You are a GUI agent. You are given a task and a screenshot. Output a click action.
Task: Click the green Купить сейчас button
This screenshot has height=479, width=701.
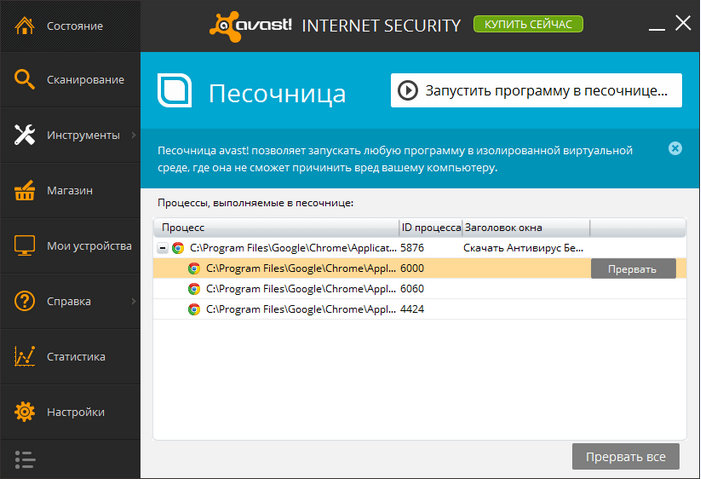coord(528,24)
